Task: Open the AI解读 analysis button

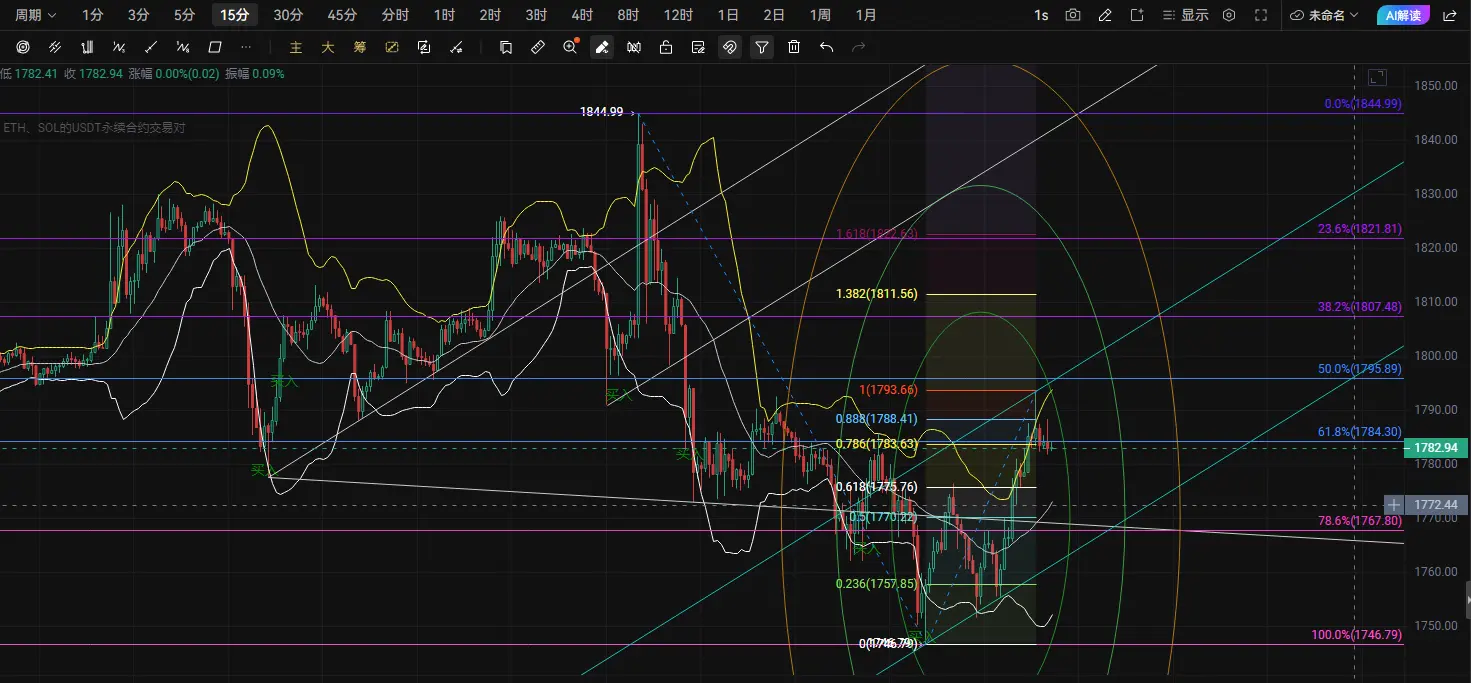Action: 1404,15
